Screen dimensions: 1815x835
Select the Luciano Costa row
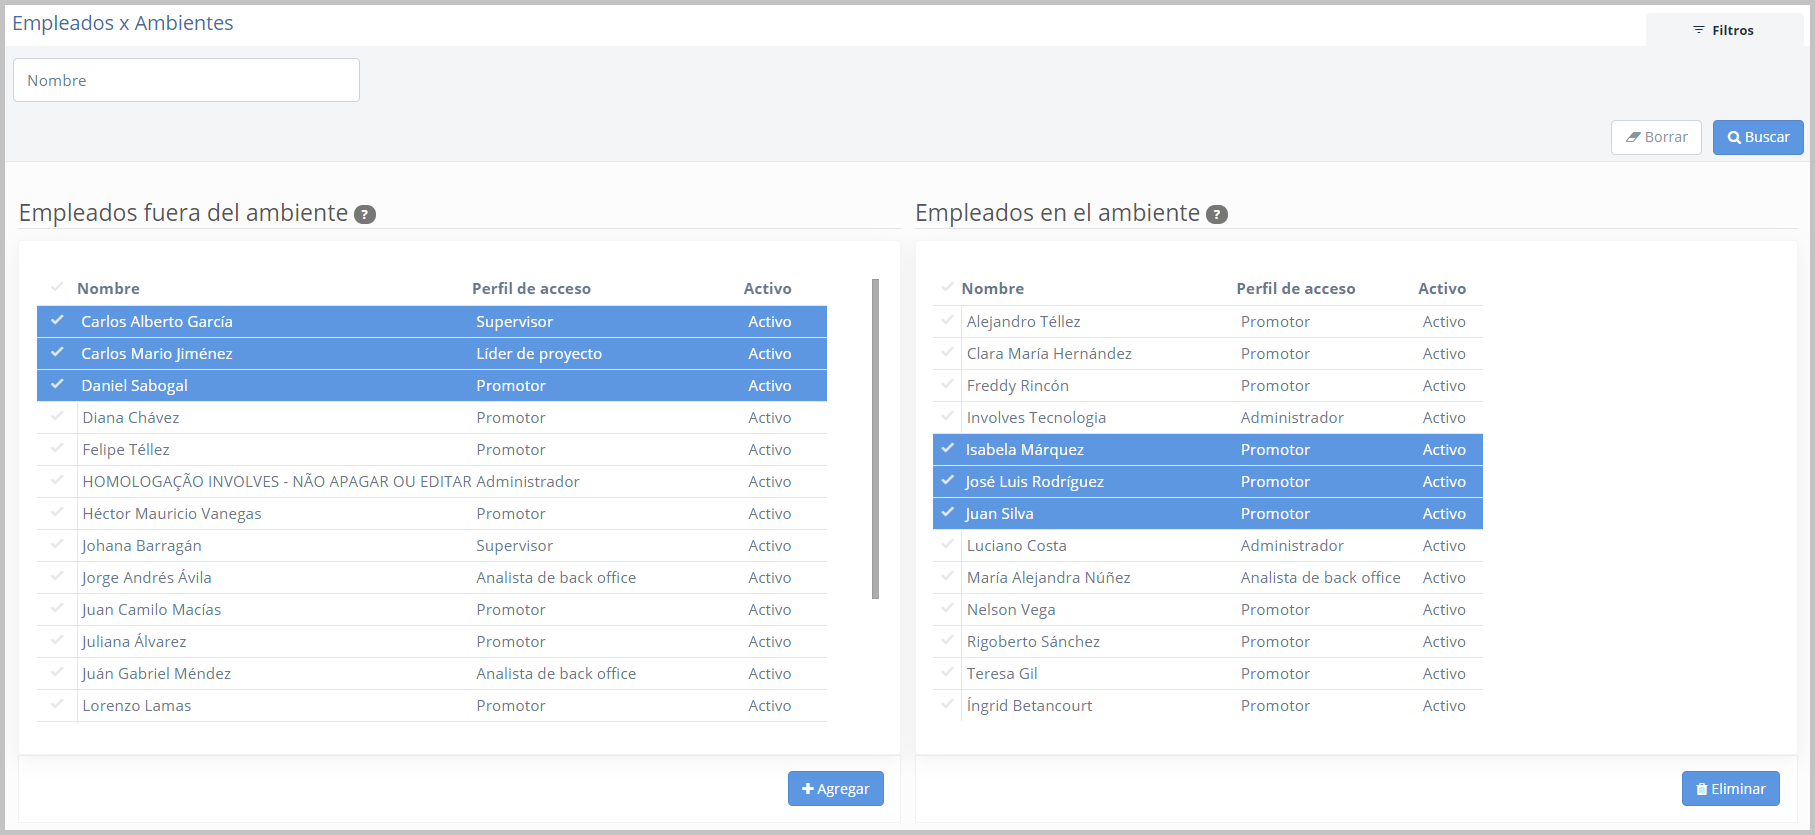coord(1016,545)
